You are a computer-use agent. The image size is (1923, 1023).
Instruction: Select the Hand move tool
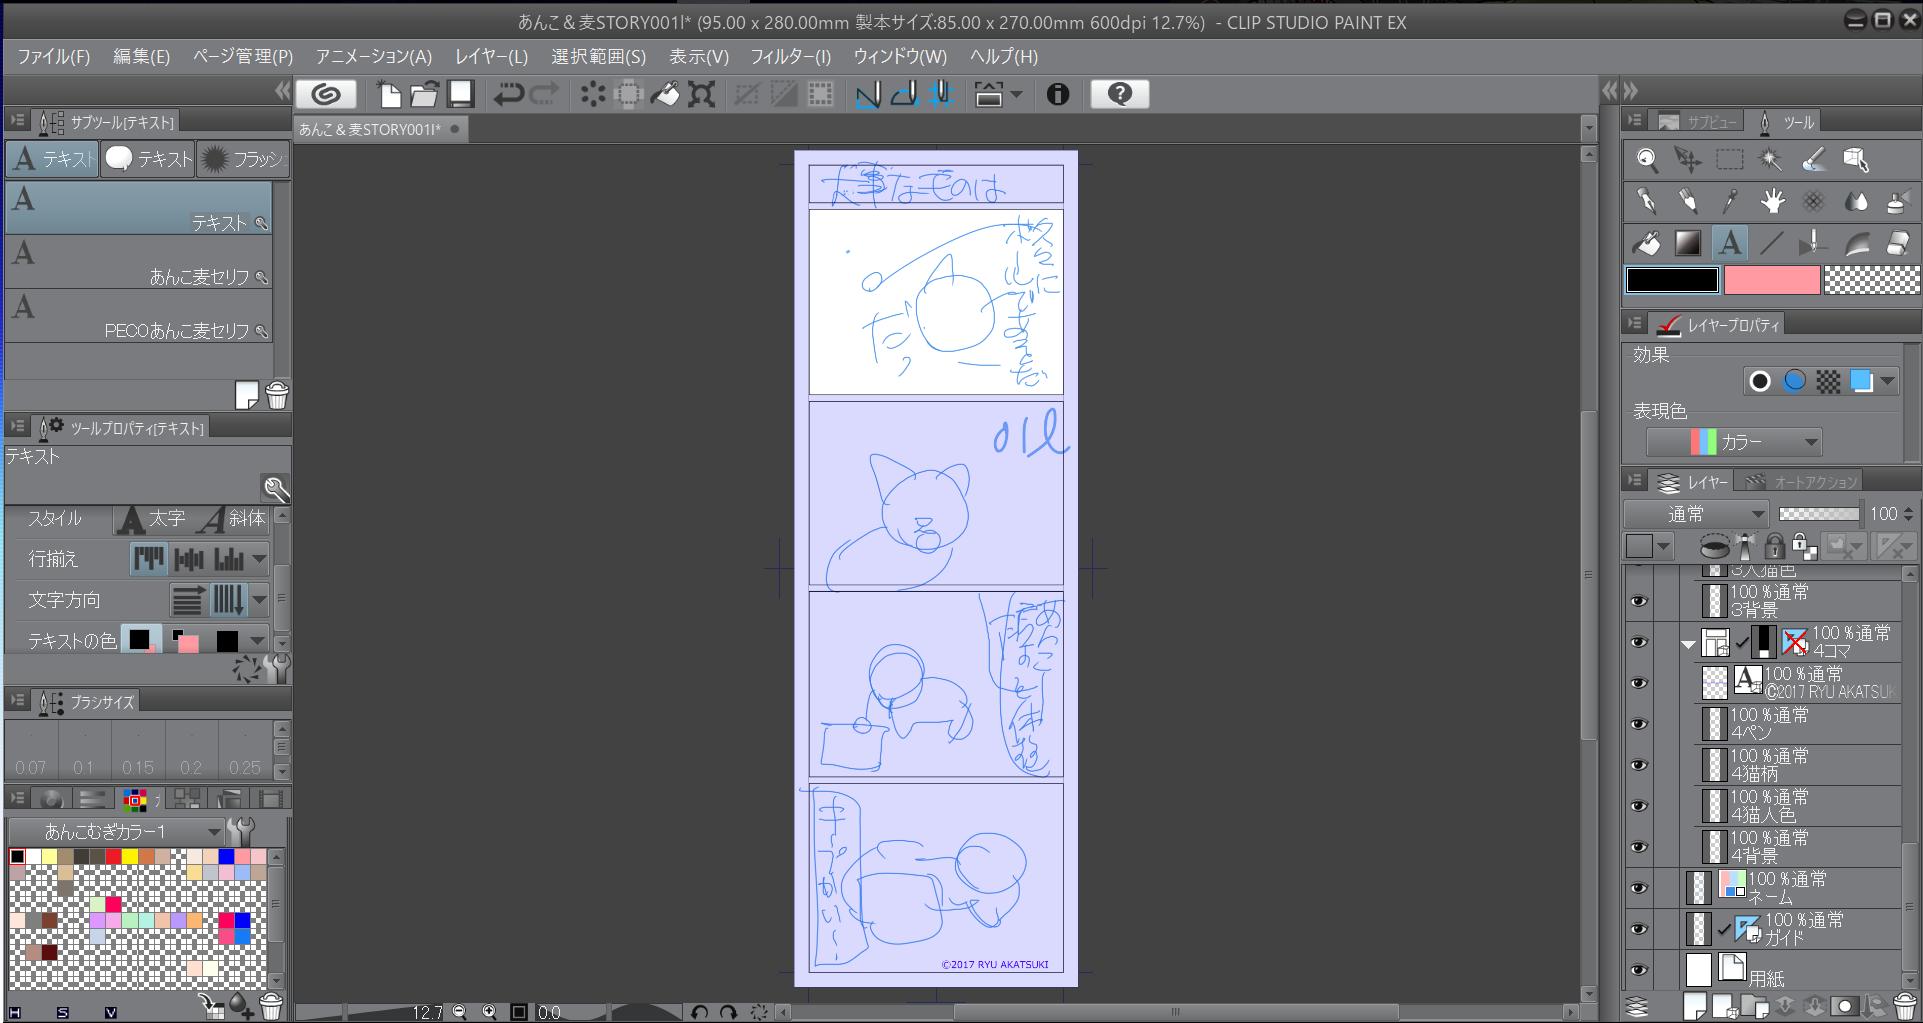click(1772, 201)
